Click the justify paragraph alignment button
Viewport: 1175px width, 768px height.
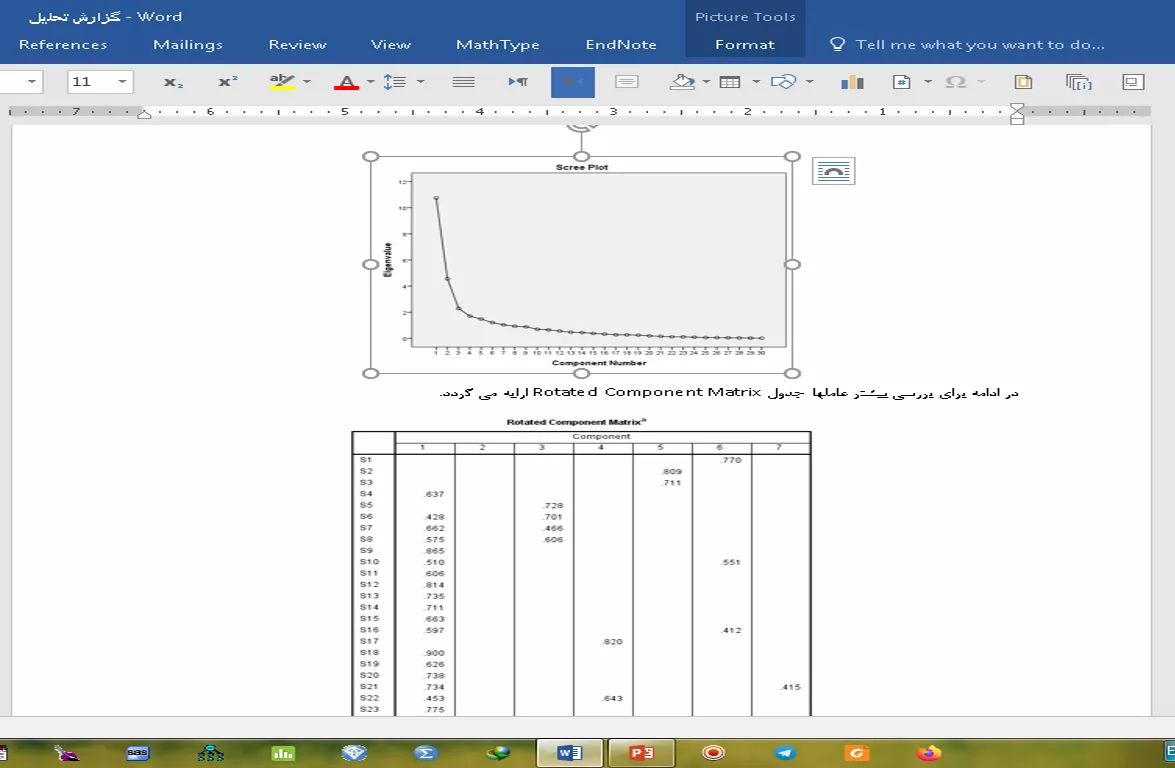(463, 82)
